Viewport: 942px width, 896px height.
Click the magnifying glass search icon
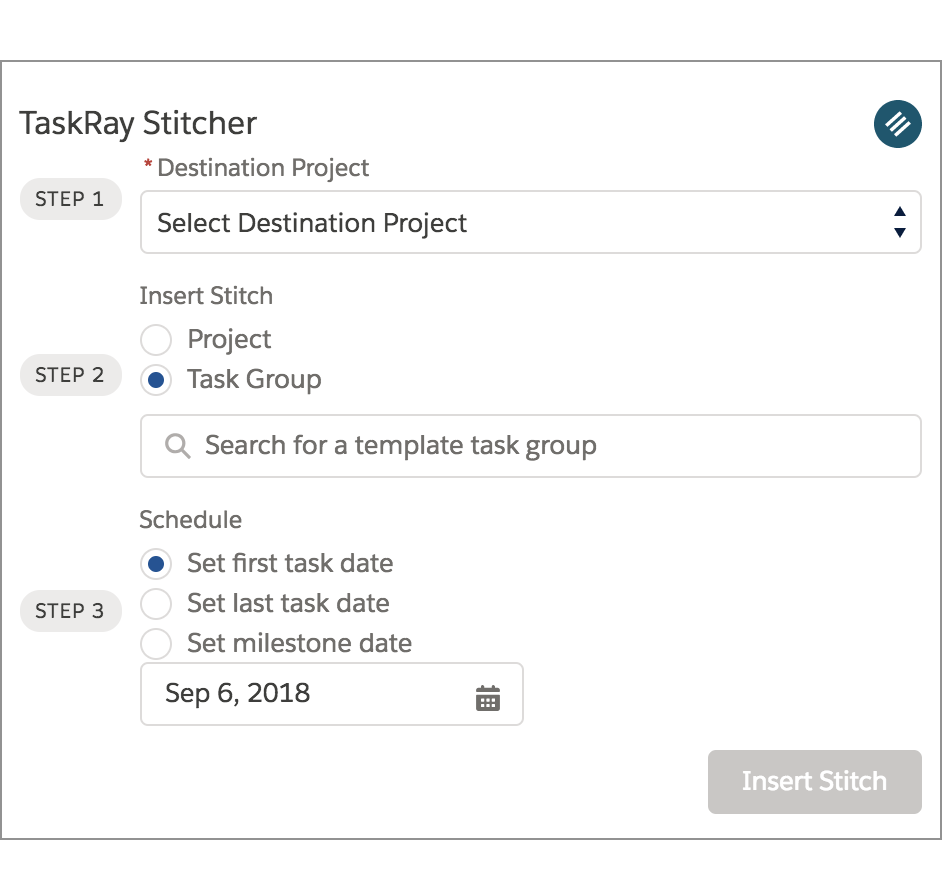[177, 446]
